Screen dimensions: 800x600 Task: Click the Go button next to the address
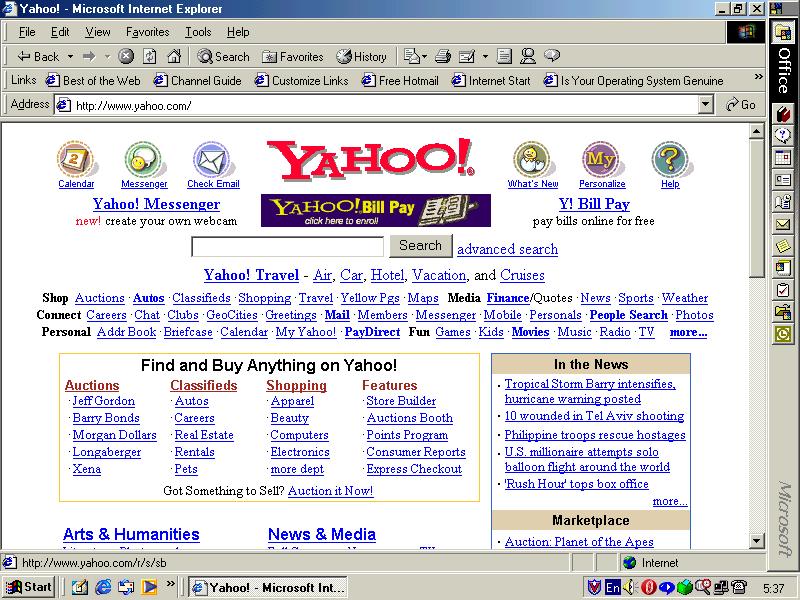[x=741, y=105]
